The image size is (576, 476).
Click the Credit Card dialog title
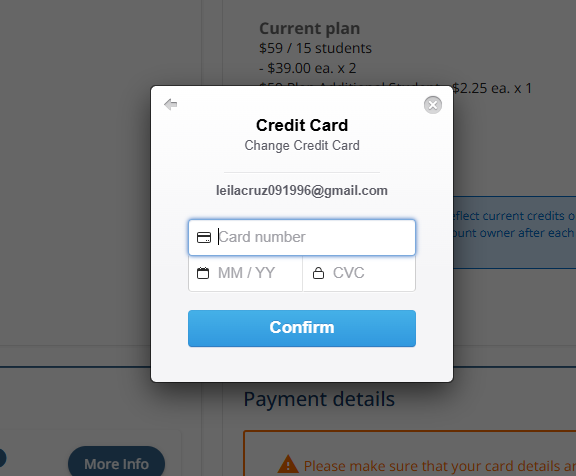302,125
